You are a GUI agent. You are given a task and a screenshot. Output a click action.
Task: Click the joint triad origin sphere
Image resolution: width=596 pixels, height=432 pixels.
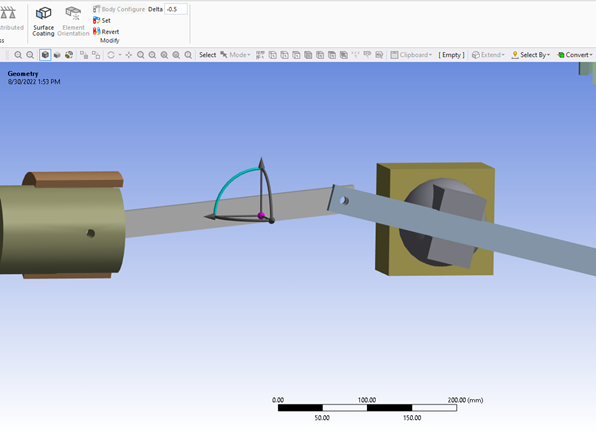pos(261,216)
